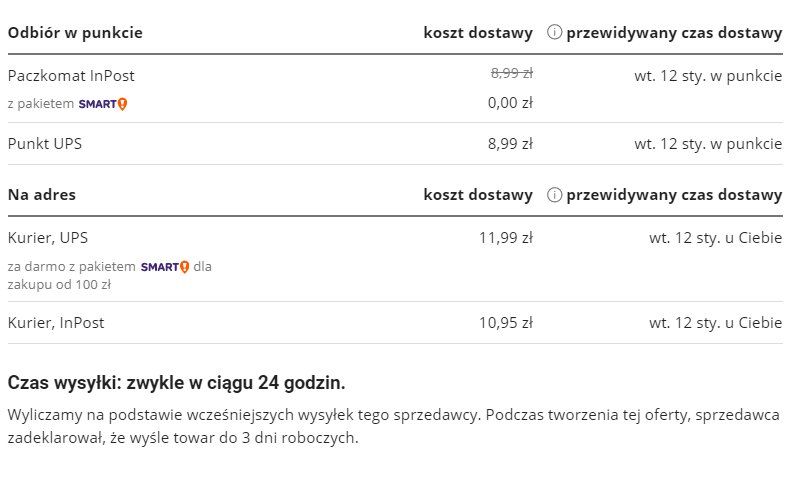Click 'z pakietem' SMART text under Paczkomat
The image size is (804, 483).
coord(40,103)
